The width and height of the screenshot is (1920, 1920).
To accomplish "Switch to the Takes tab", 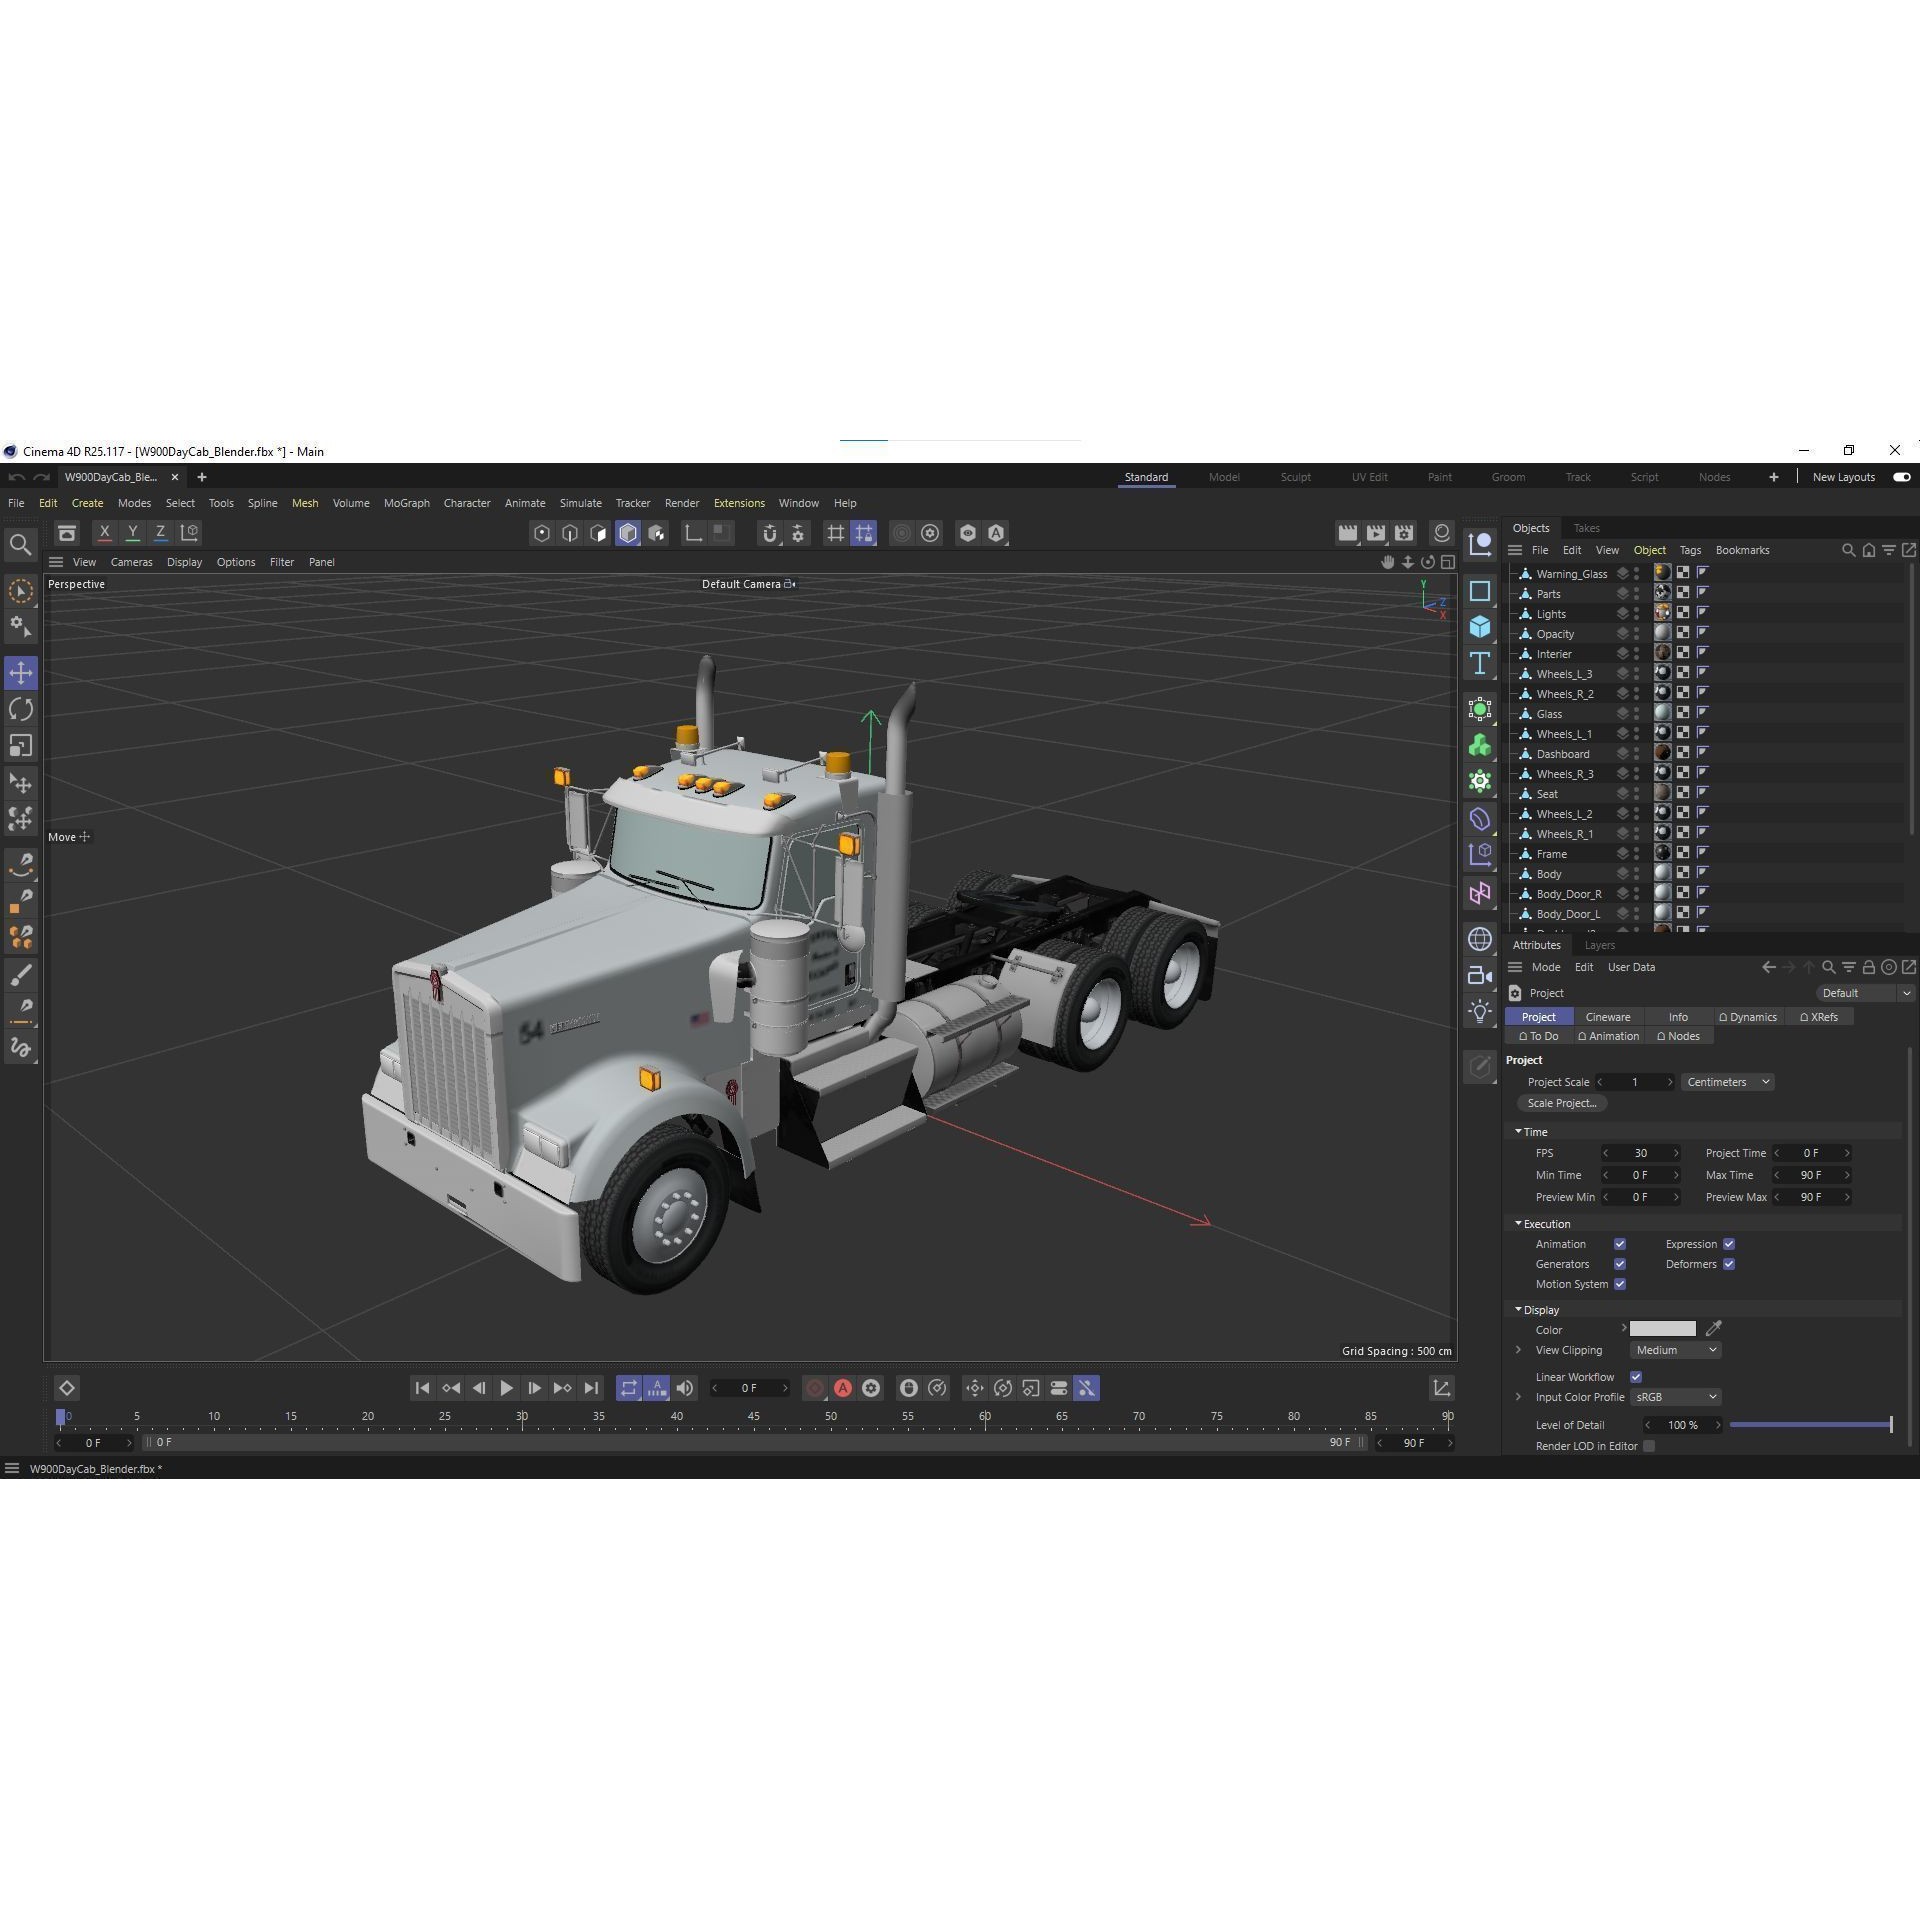I will 1586,527.
